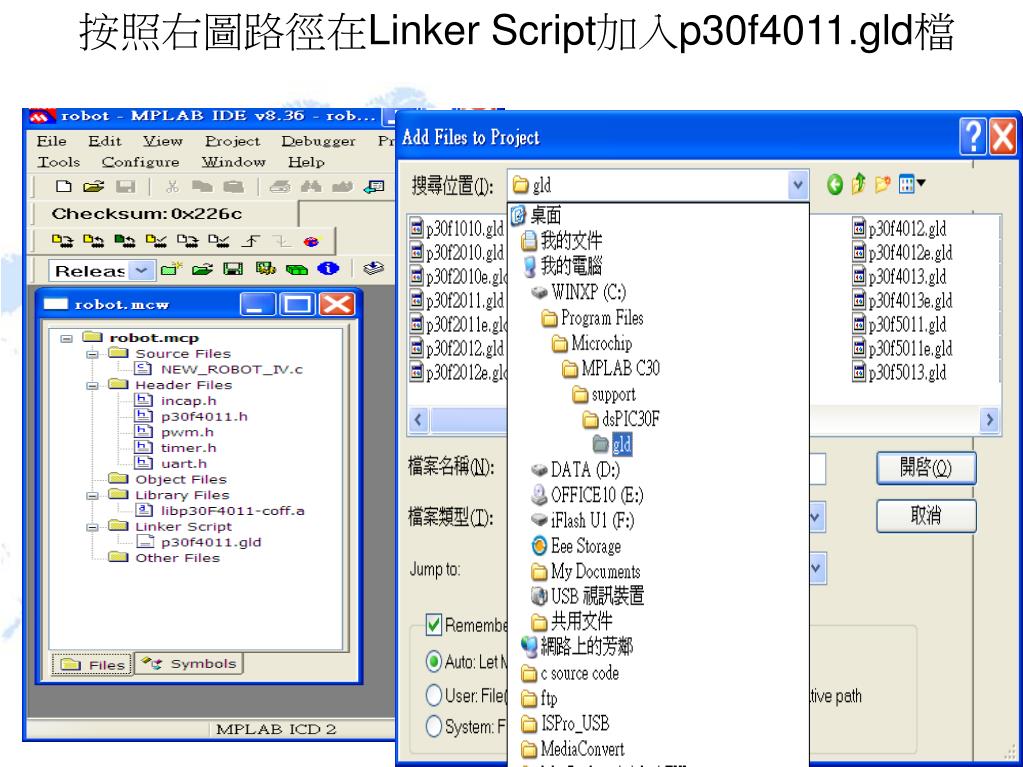
Task: Click the yellow chip checkmark verify icon
Action: tap(156, 241)
